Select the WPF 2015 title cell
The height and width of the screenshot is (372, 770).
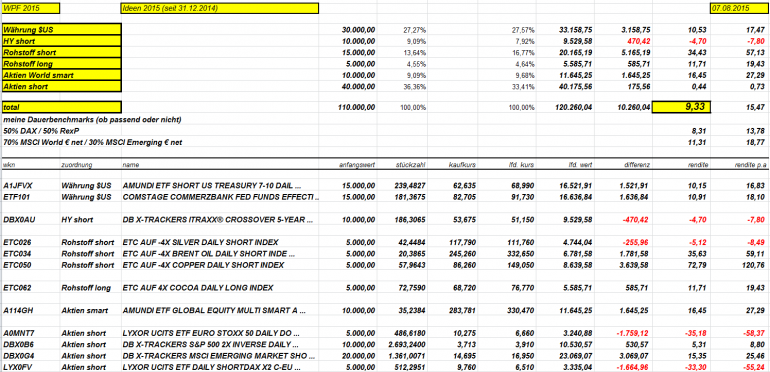[31, 8]
